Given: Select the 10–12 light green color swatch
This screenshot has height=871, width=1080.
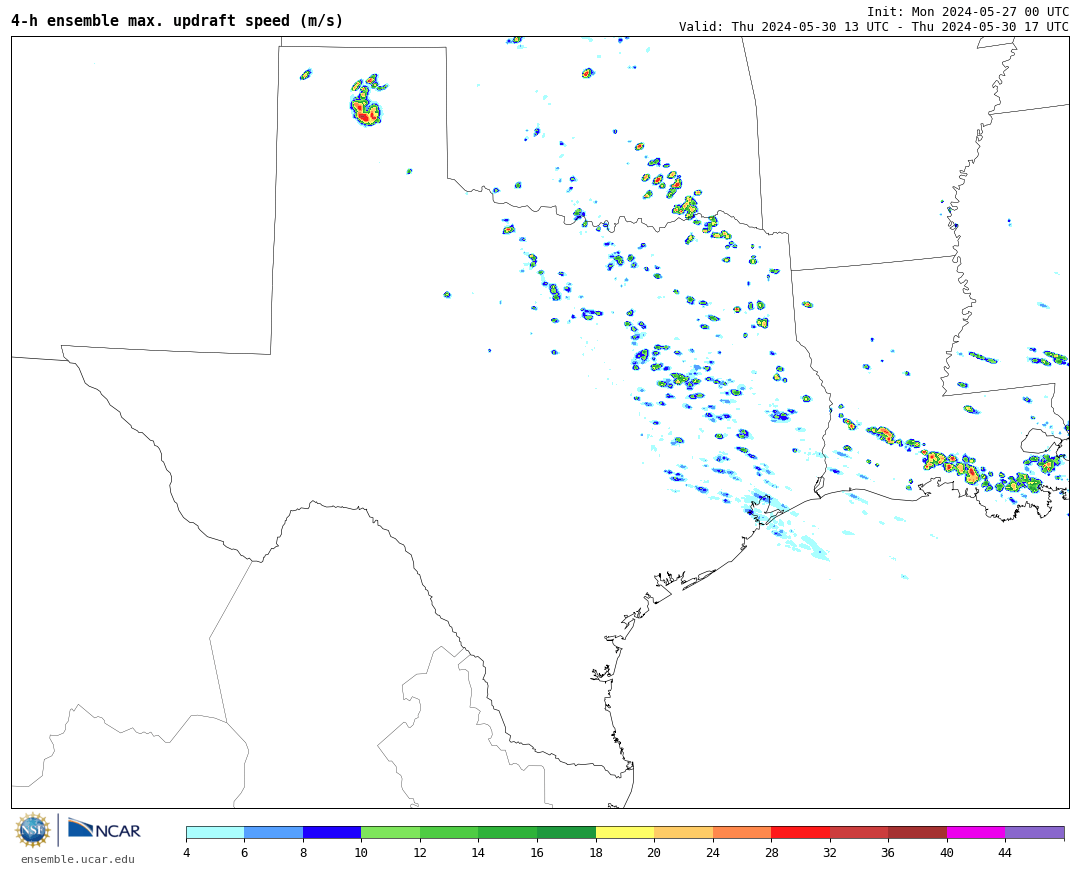Looking at the screenshot, I should (x=391, y=832).
